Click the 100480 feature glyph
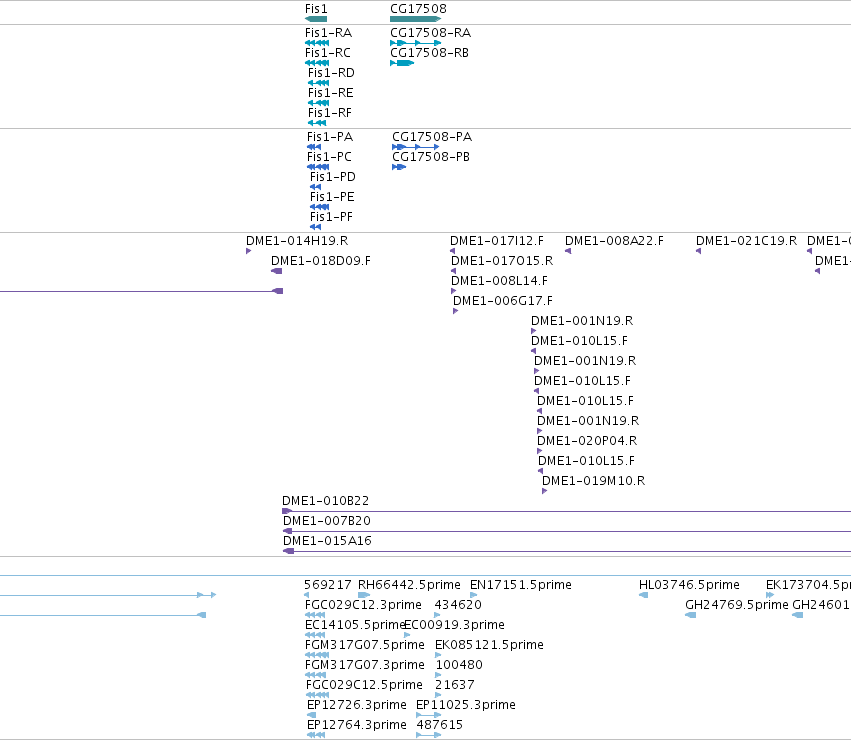The width and height of the screenshot is (851, 740). pyautogui.click(x=438, y=675)
